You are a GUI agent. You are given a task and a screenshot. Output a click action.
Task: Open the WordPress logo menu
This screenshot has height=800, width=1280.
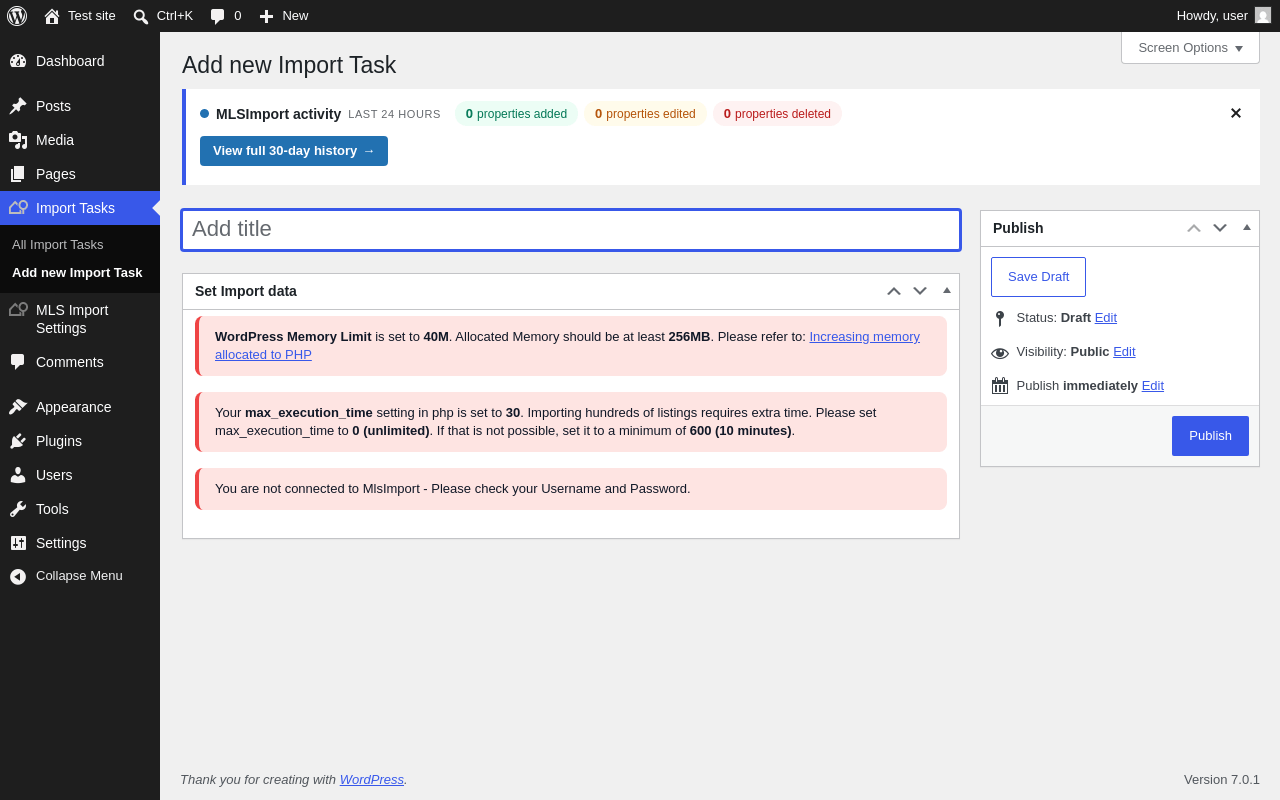click(x=17, y=16)
